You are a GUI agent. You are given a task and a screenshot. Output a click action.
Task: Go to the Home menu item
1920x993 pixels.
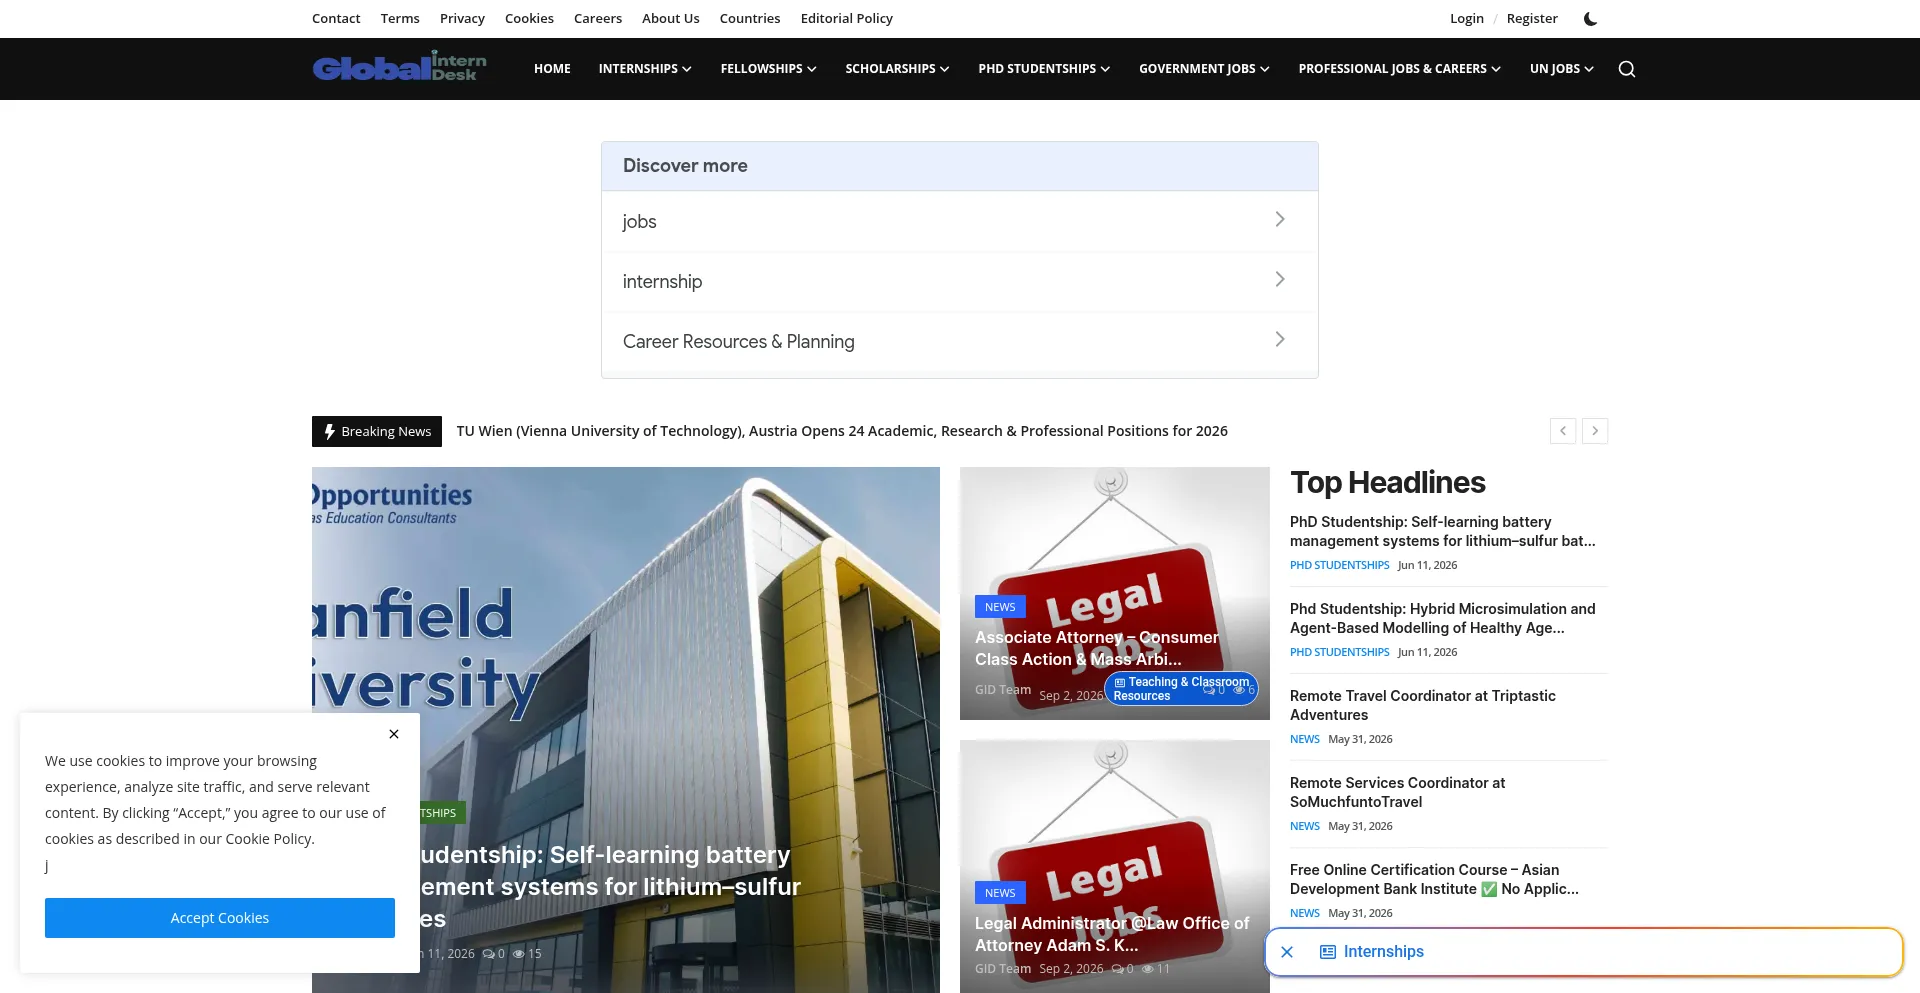pyautogui.click(x=552, y=69)
